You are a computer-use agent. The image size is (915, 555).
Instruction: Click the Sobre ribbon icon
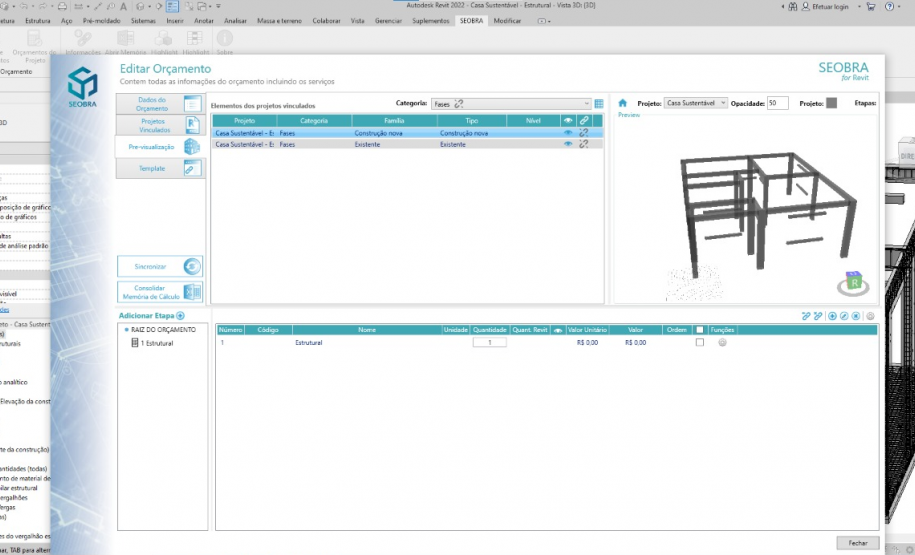(225, 42)
